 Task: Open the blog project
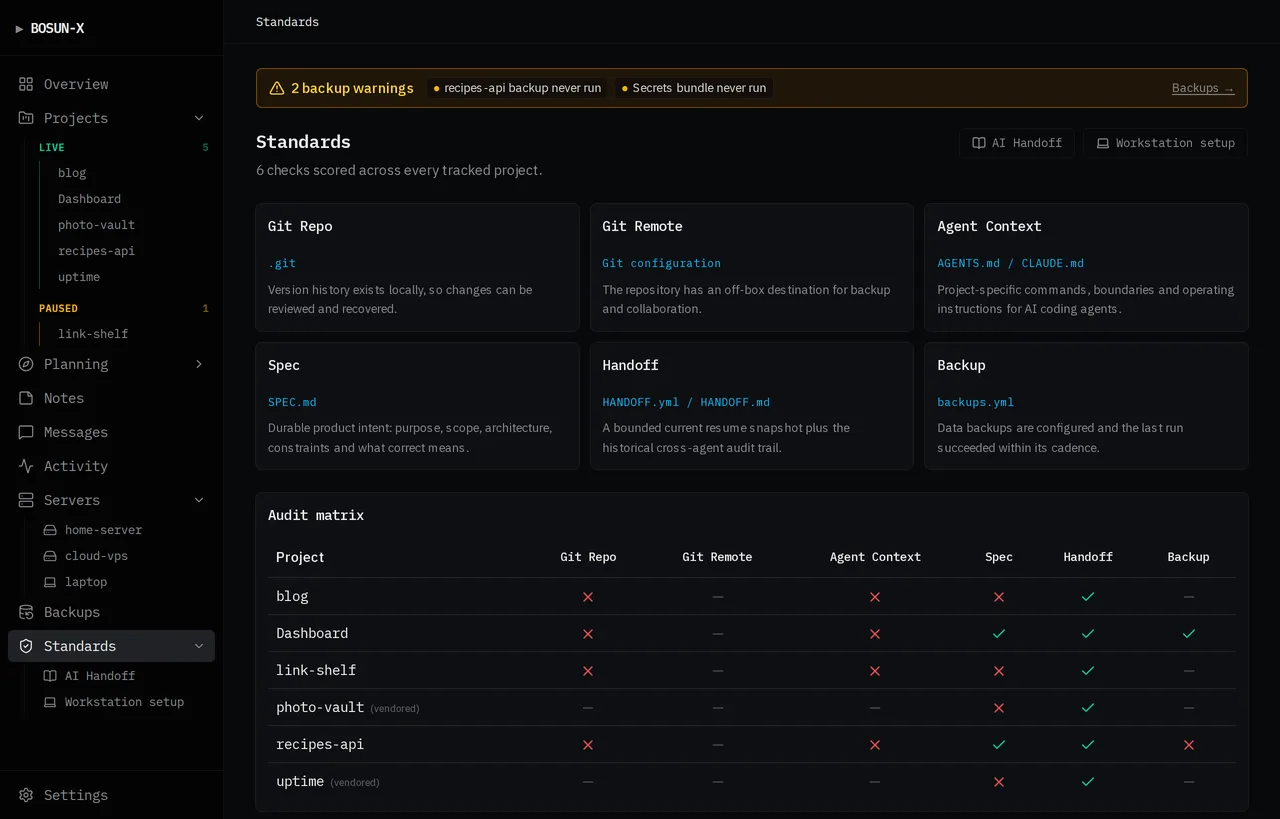[72, 173]
